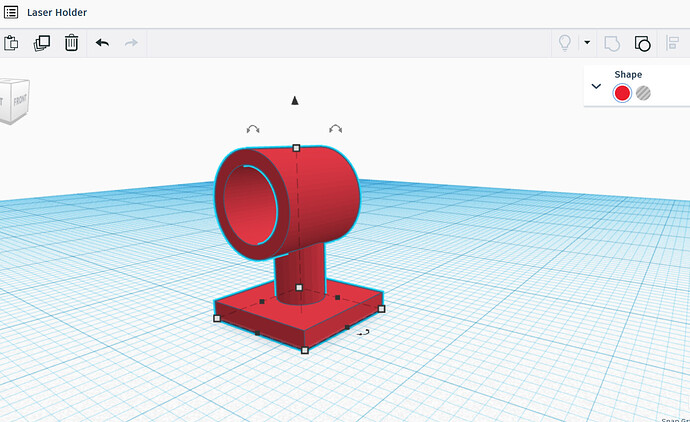Click the white handle at the base's front corner
This screenshot has width=690, height=422.
click(305, 350)
